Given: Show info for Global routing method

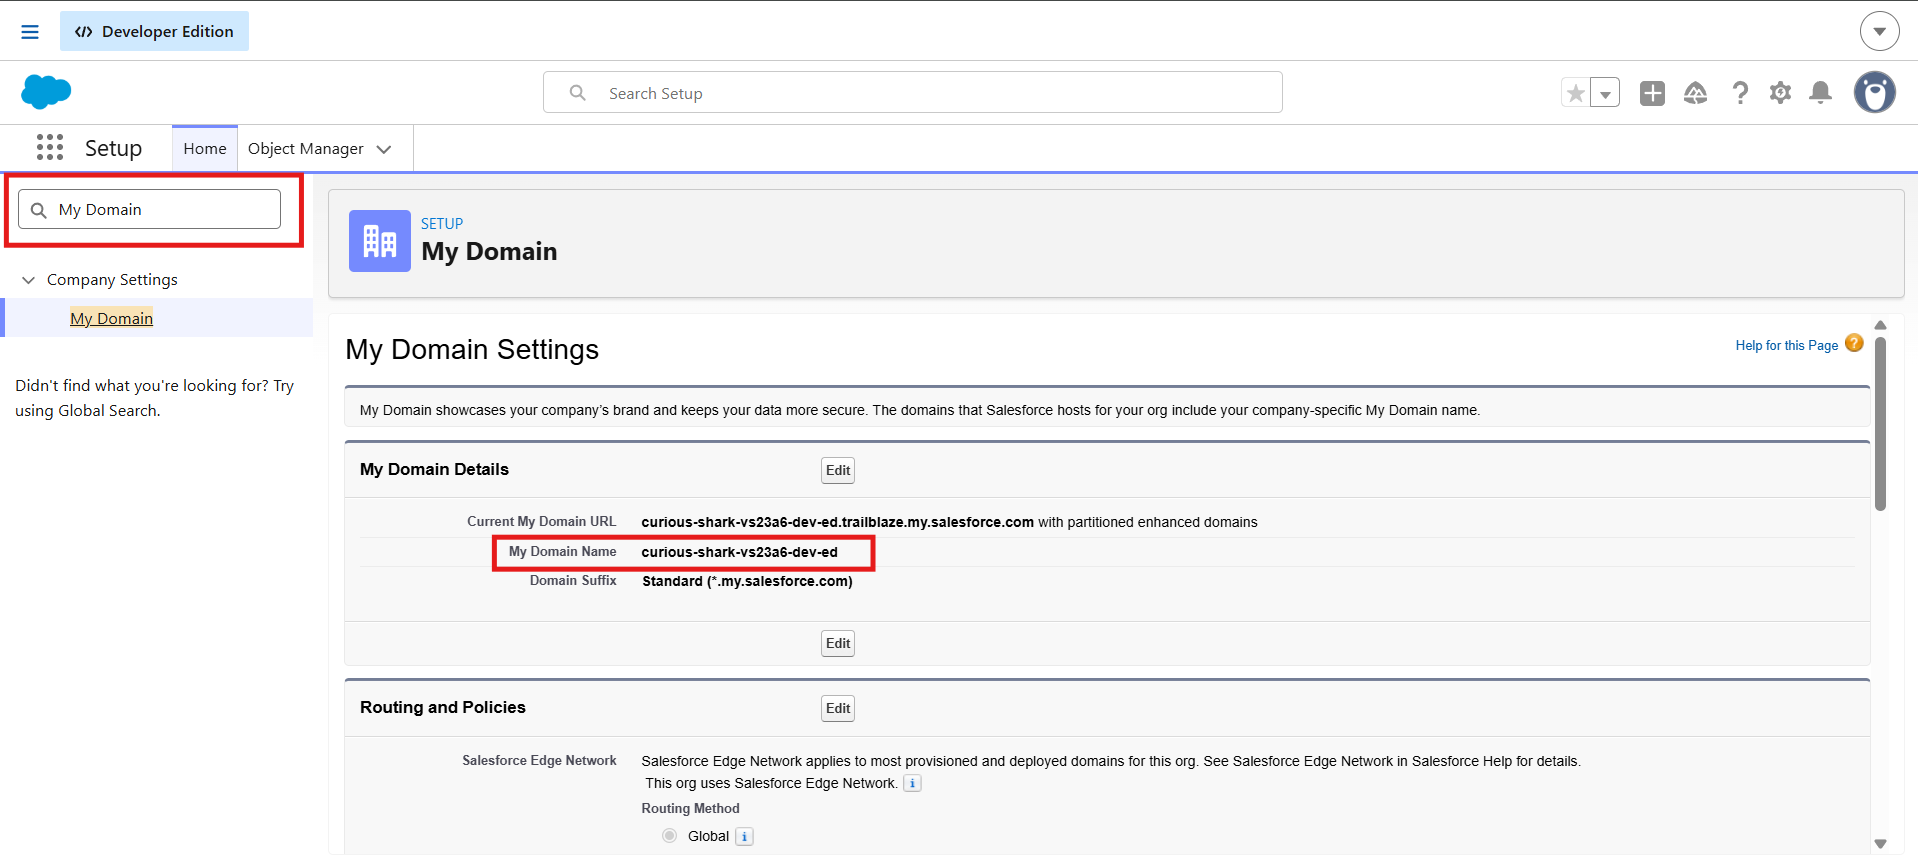Looking at the screenshot, I should pos(744,837).
